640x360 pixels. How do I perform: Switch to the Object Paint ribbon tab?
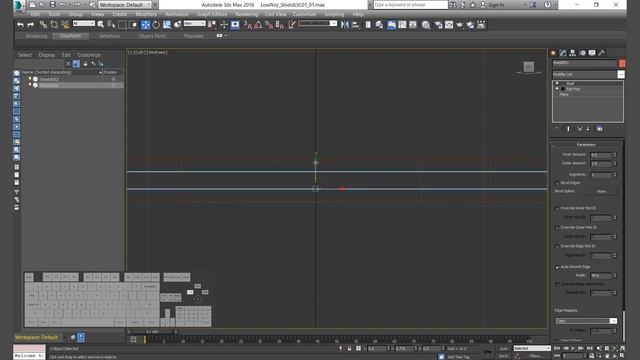tap(152, 36)
